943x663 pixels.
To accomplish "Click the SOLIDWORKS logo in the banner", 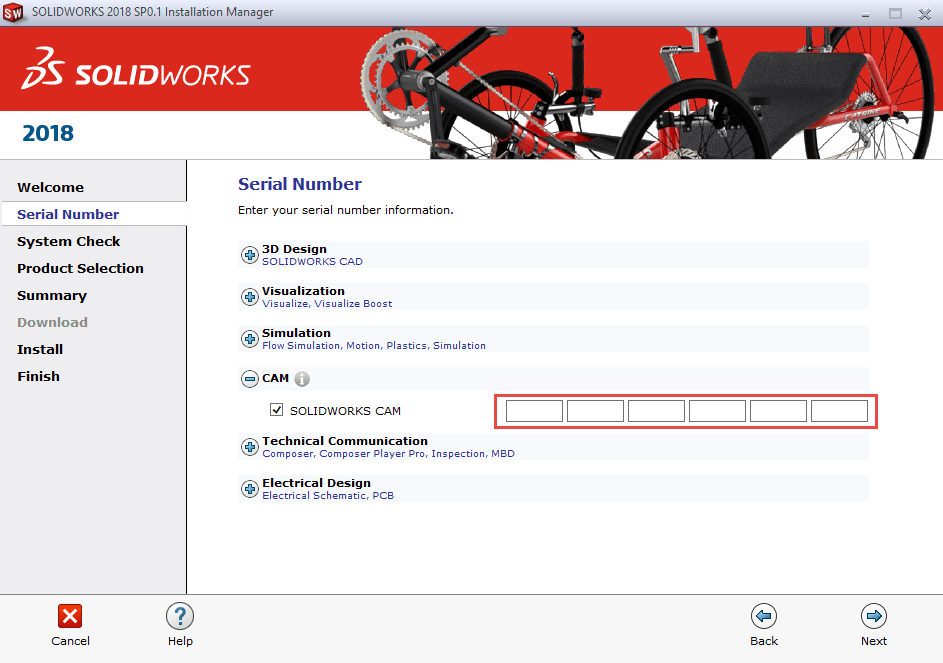I will [136, 69].
